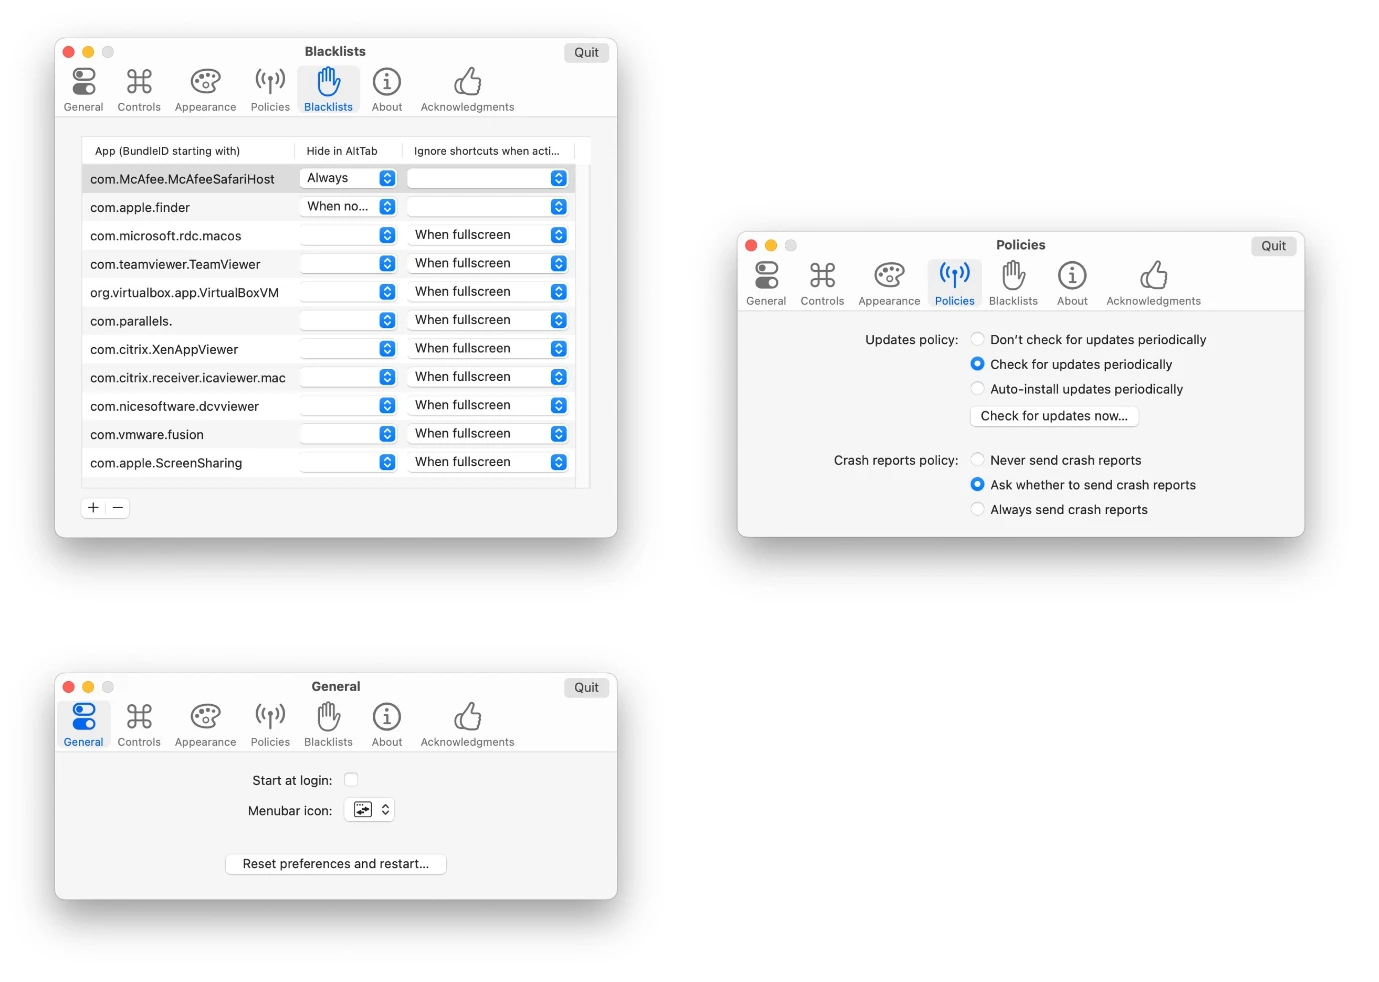Open Acknowledgments tab in General window
This screenshot has width=1379, height=982.
[467, 725]
